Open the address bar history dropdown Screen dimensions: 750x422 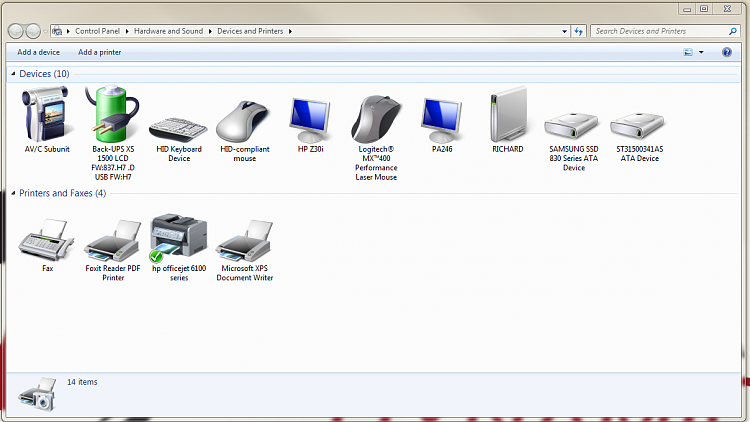564,31
